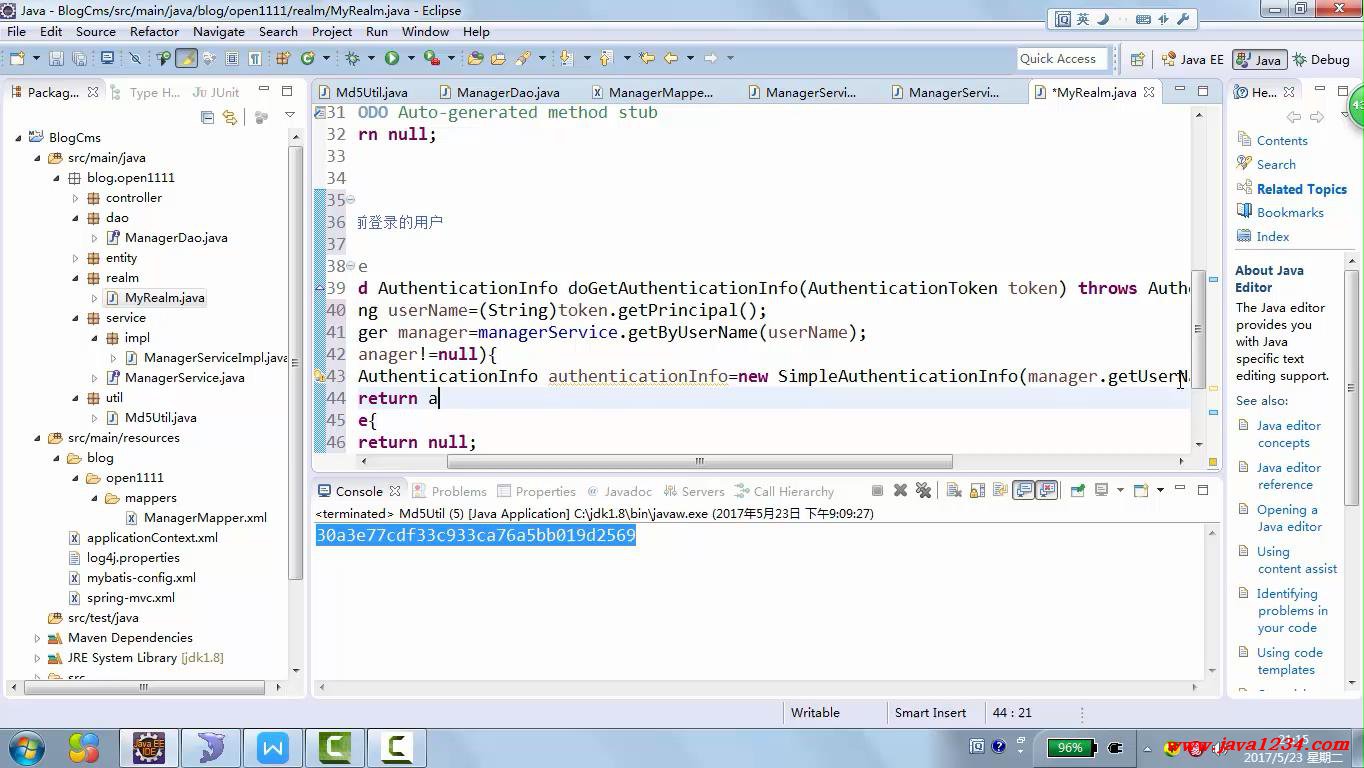Click the Last Edit Location icon
Image resolution: width=1364 pixels, height=768 pixels.
646,58
